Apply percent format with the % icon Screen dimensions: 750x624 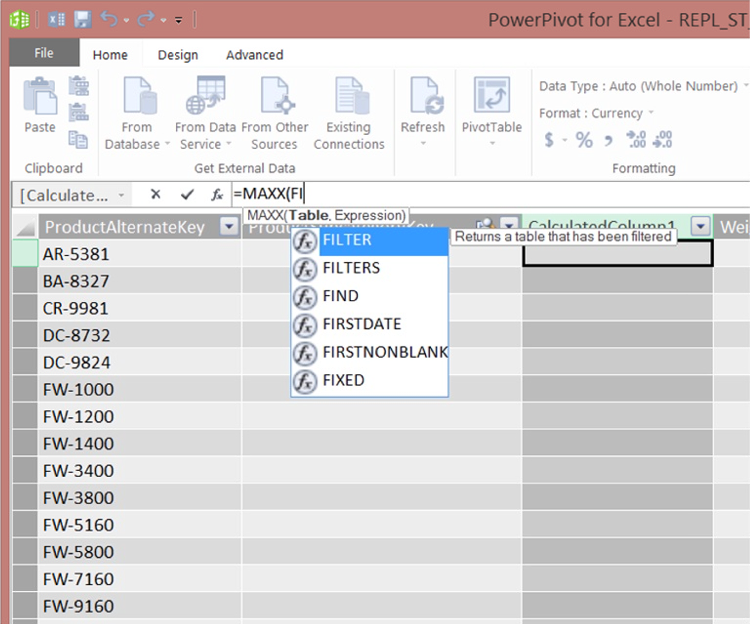point(584,140)
